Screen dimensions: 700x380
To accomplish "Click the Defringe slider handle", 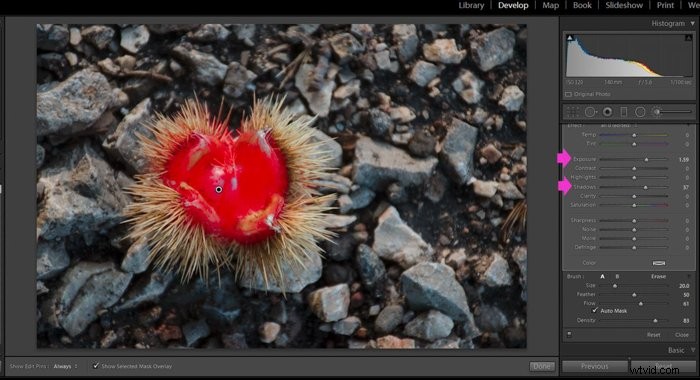I will tap(634, 247).
